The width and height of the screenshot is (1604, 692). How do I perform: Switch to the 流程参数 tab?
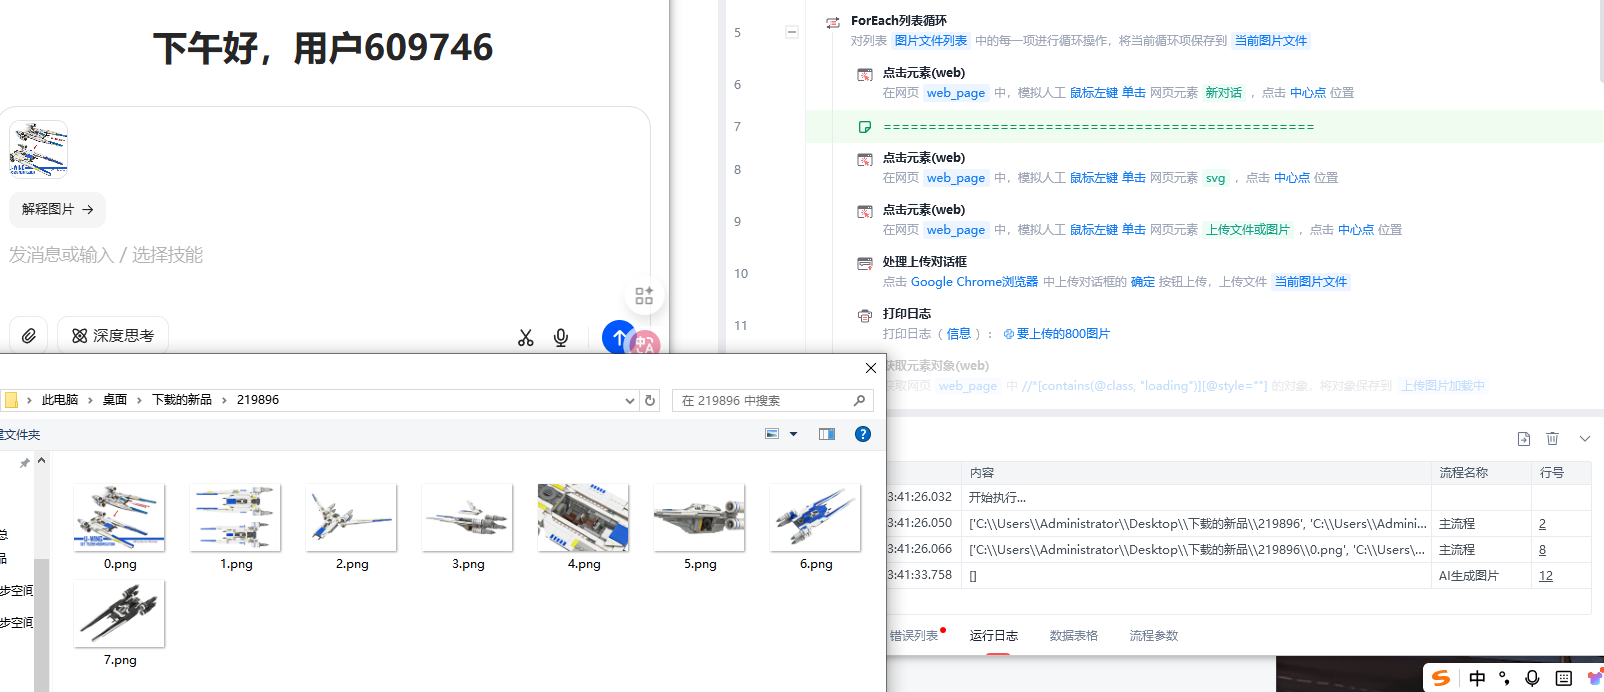(x=1154, y=636)
